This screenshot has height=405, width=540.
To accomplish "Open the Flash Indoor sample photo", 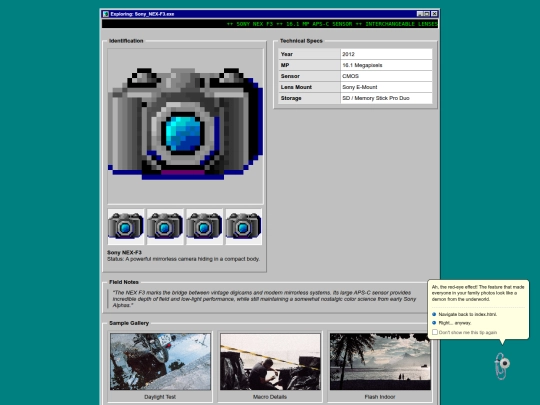I will click(x=380, y=362).
